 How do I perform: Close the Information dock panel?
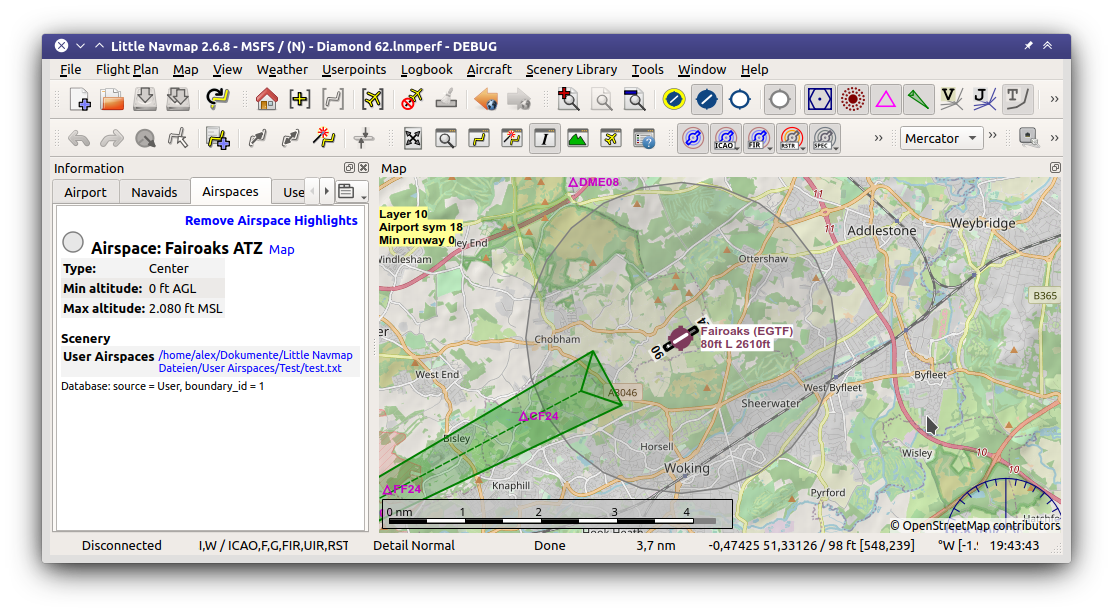click(x=363, y=168)
